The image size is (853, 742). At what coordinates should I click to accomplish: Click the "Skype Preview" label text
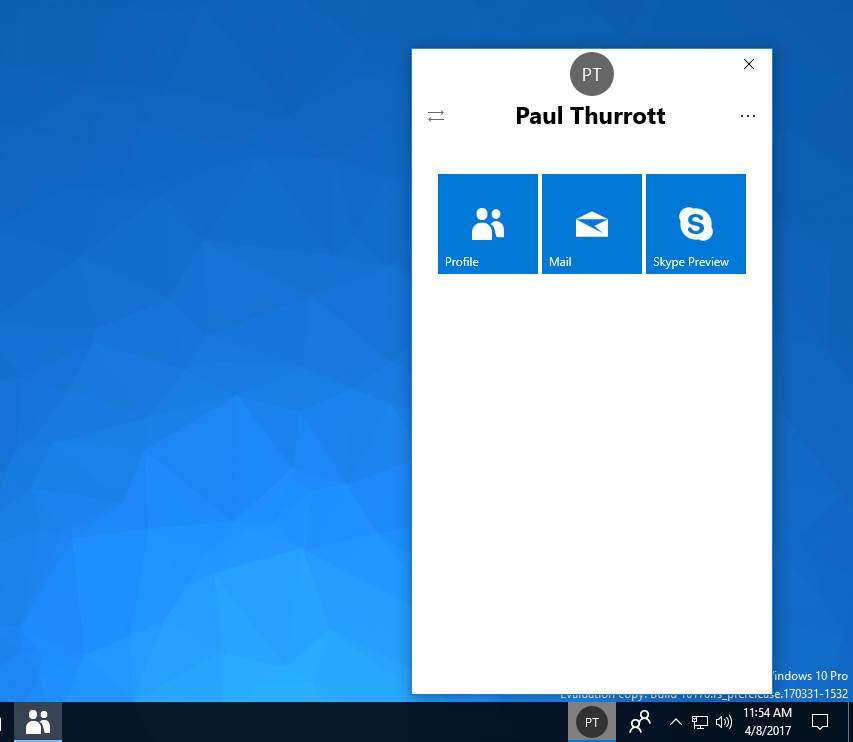pyautogui.click(x=691, y=262)
